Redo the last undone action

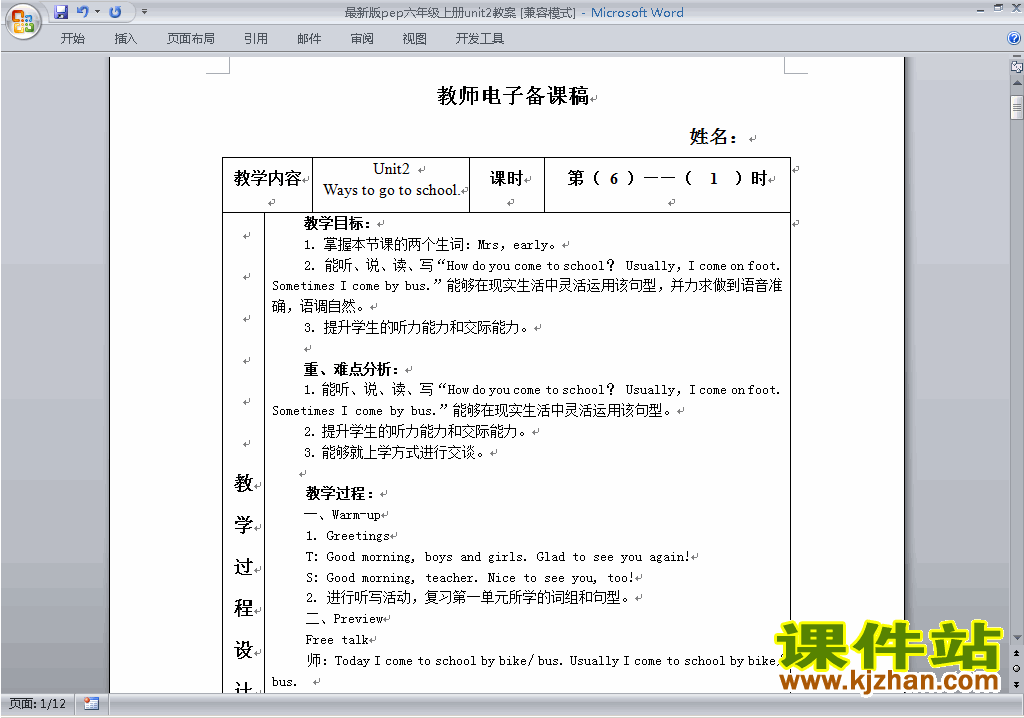tap(115, 12)
